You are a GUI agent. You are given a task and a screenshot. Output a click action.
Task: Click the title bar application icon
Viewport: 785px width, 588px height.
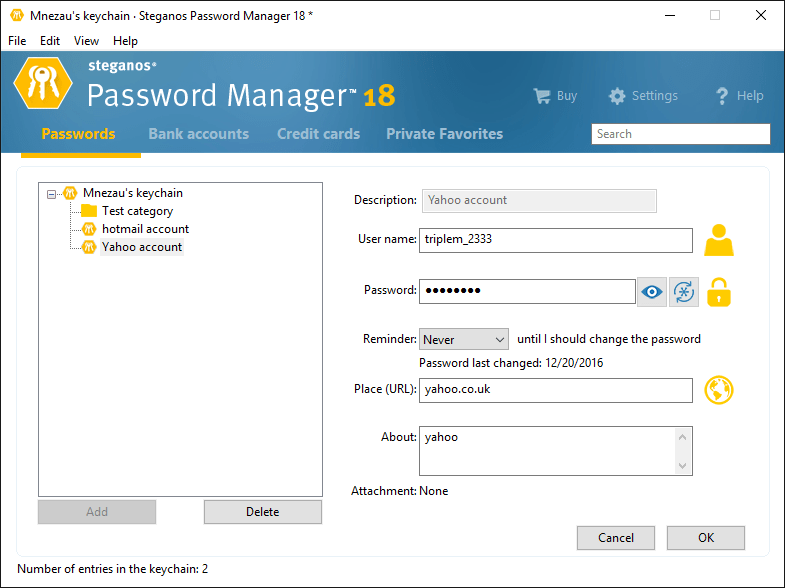coord(17,16)
